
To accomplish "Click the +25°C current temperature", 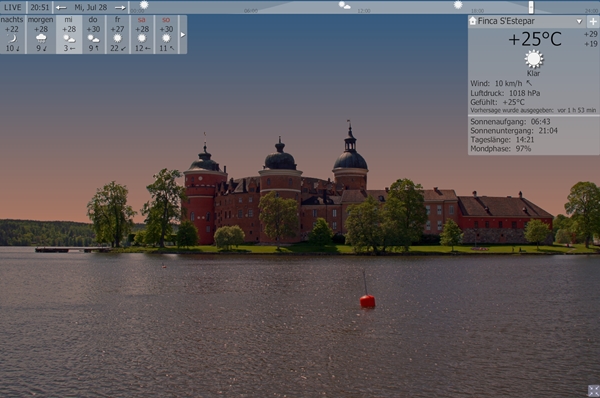I will coord(535,39).
